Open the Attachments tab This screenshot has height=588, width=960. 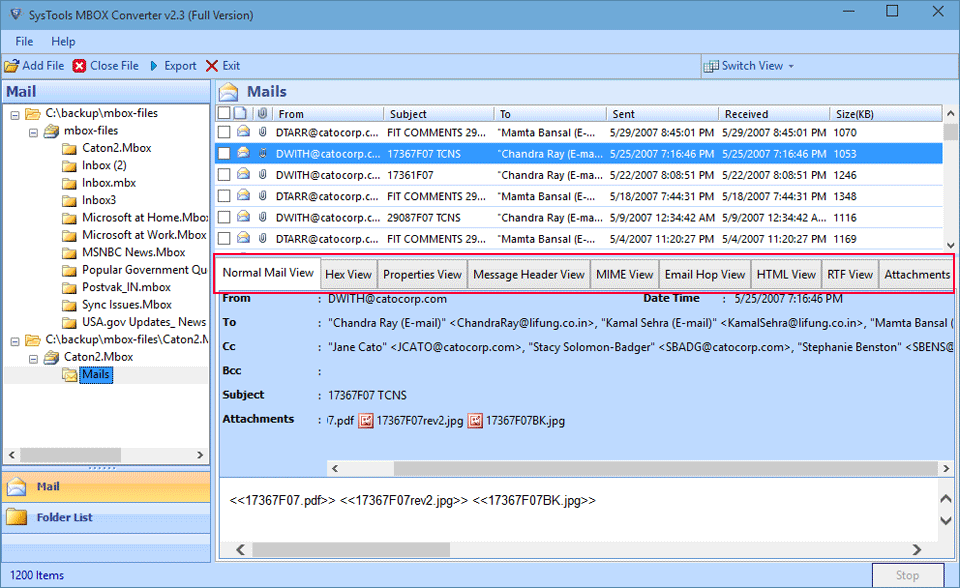point(916,274)
